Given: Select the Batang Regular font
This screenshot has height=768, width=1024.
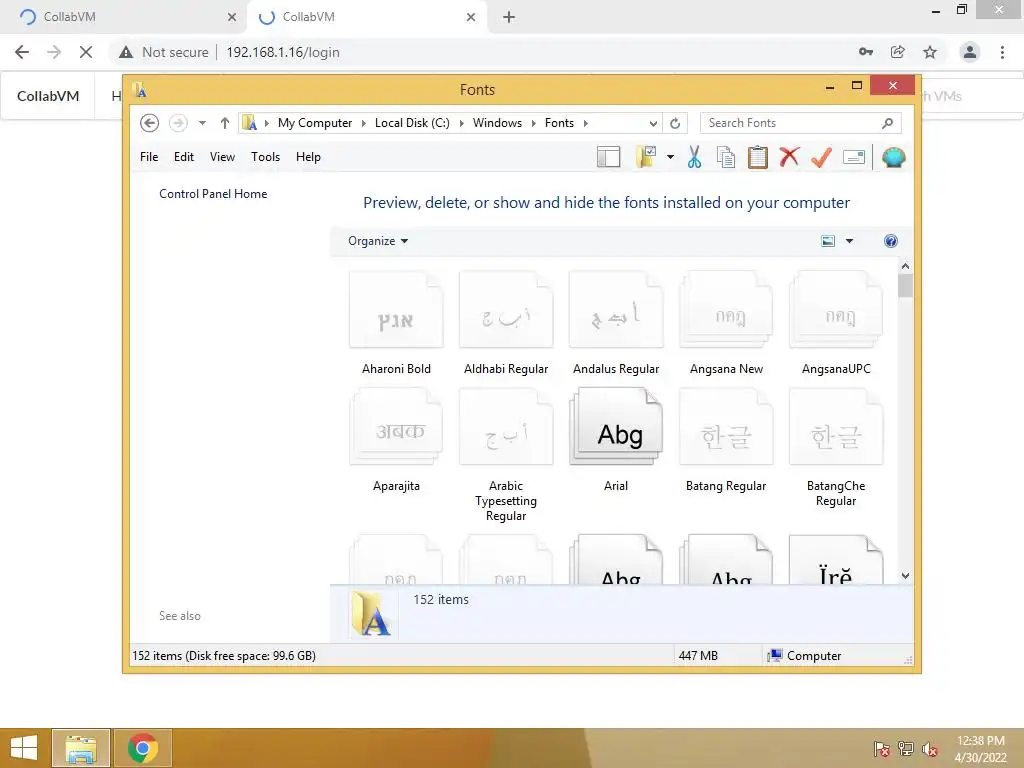Looking at the screenshot, I should (726, 441).
